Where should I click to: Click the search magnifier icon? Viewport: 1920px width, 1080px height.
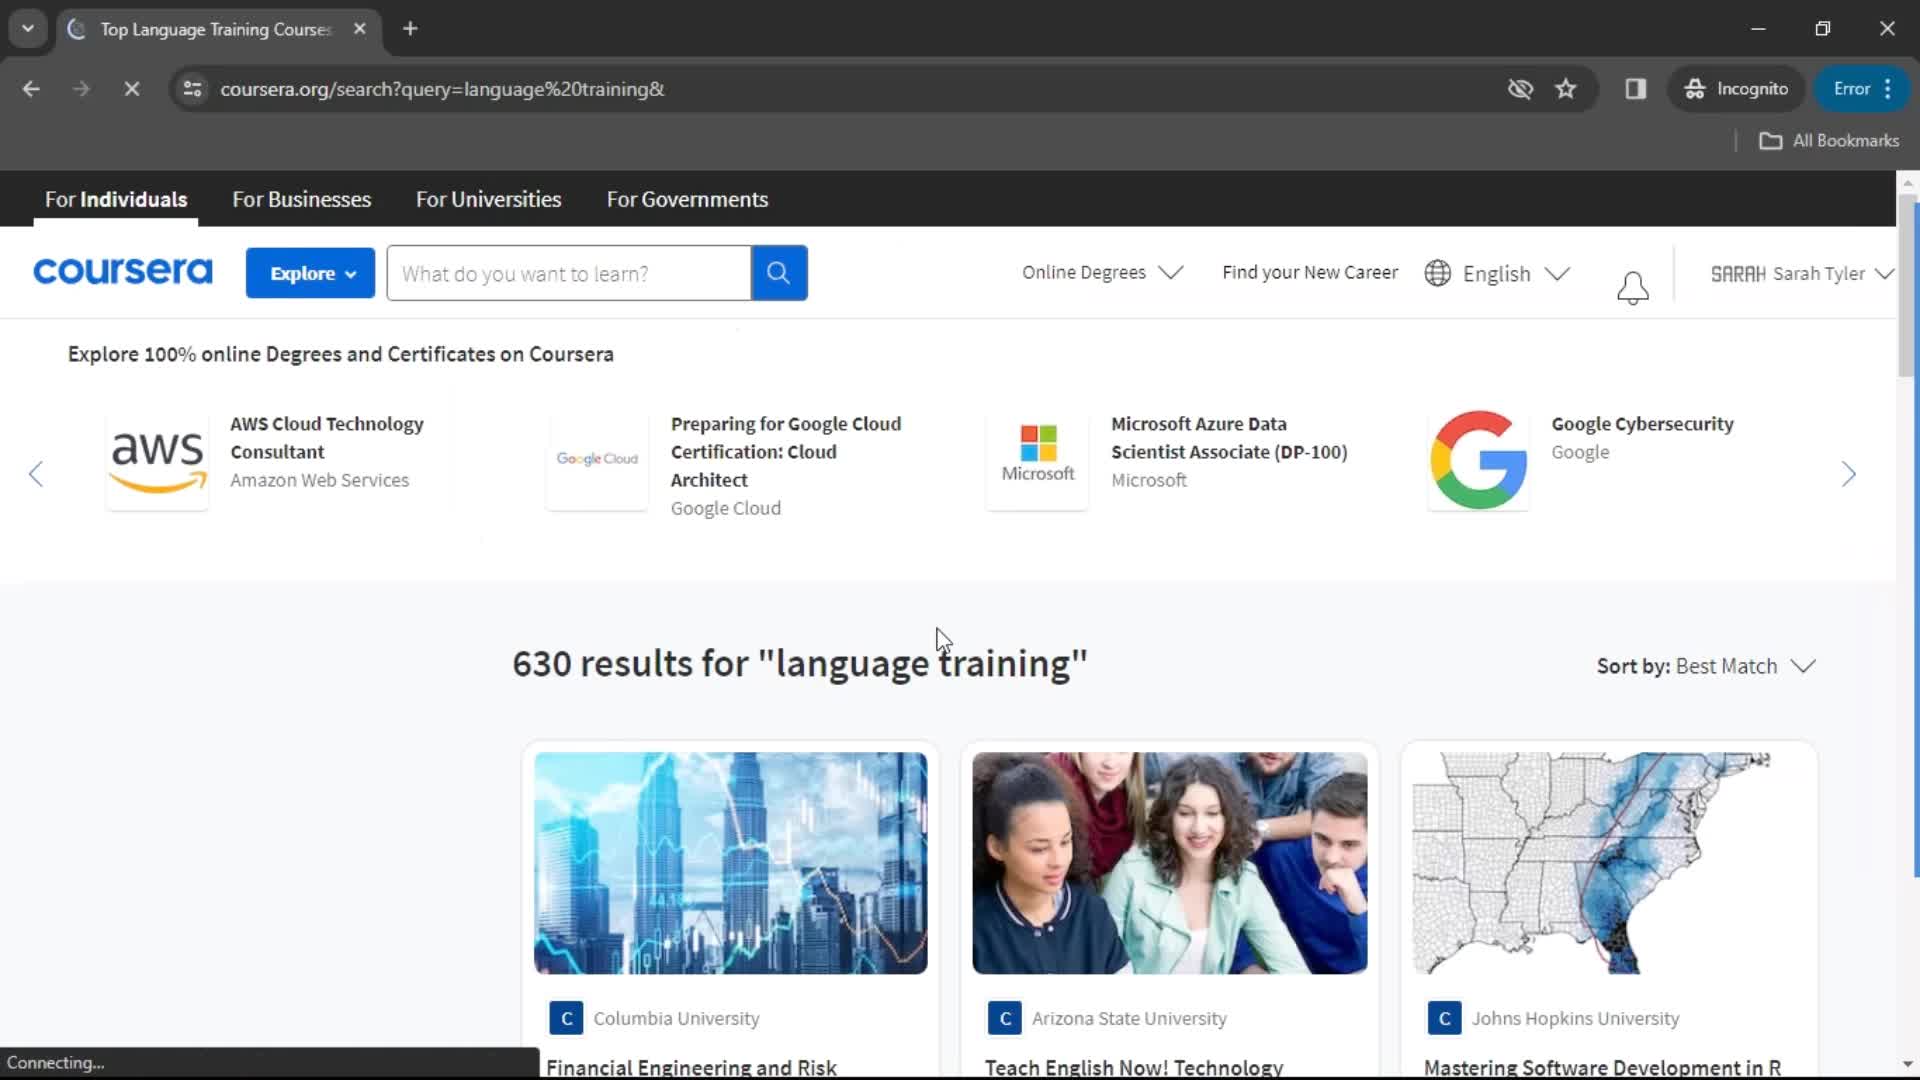click(x=779, y=273)
